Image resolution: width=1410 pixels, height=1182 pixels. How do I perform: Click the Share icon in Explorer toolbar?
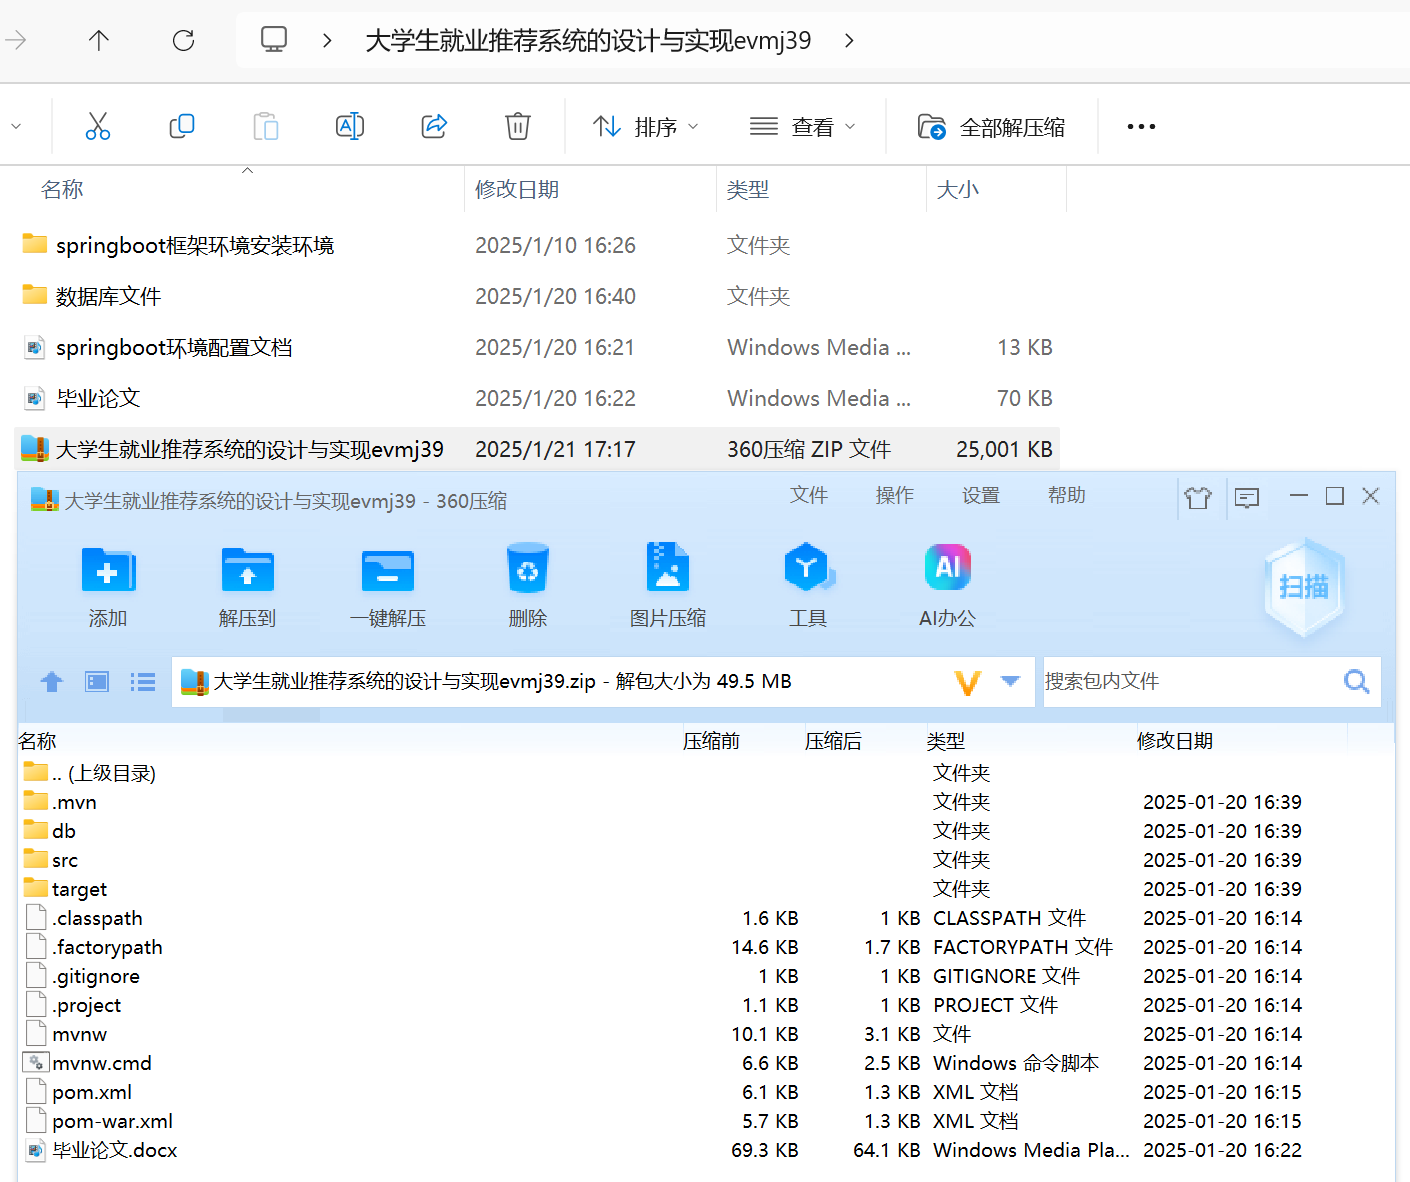pyautogui.click(x=434, y=126)
